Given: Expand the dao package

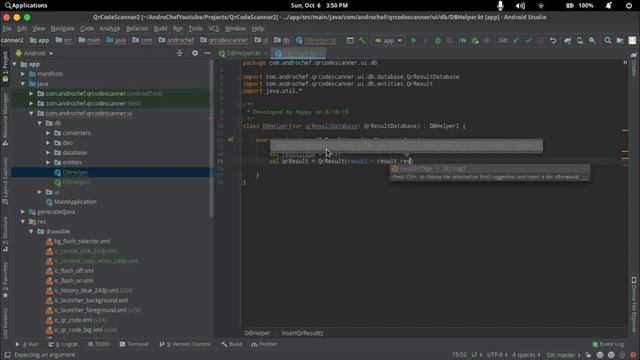Looking at the screenshot, I should click(48, 142).
